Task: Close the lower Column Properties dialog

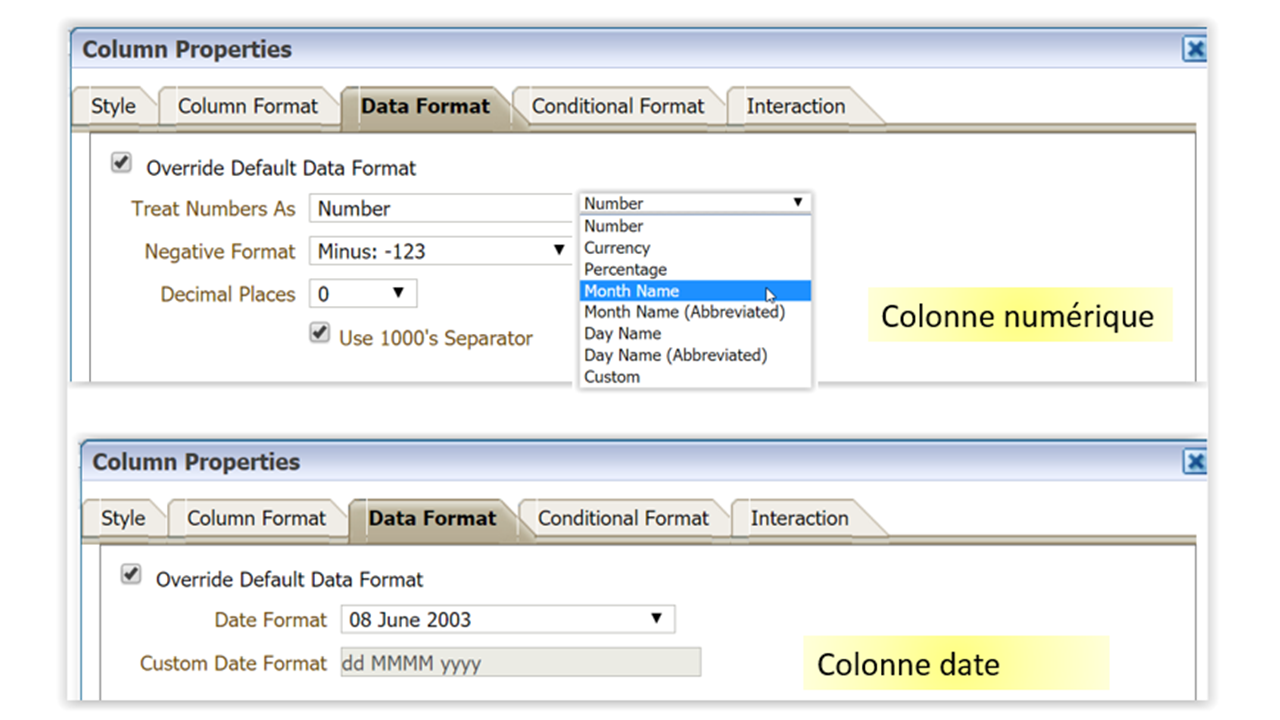Action: [x=1194, y=461]
